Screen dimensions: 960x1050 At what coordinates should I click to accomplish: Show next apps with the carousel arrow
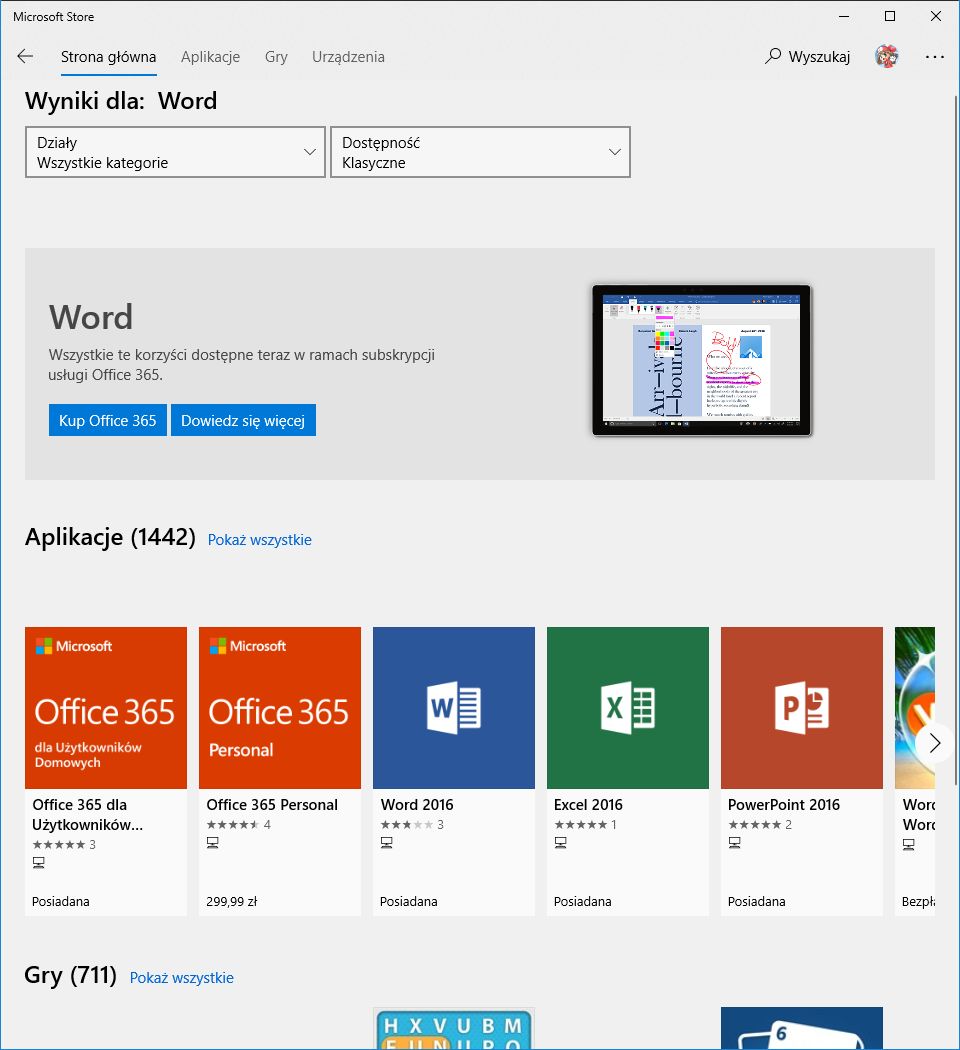coord(935,743)
